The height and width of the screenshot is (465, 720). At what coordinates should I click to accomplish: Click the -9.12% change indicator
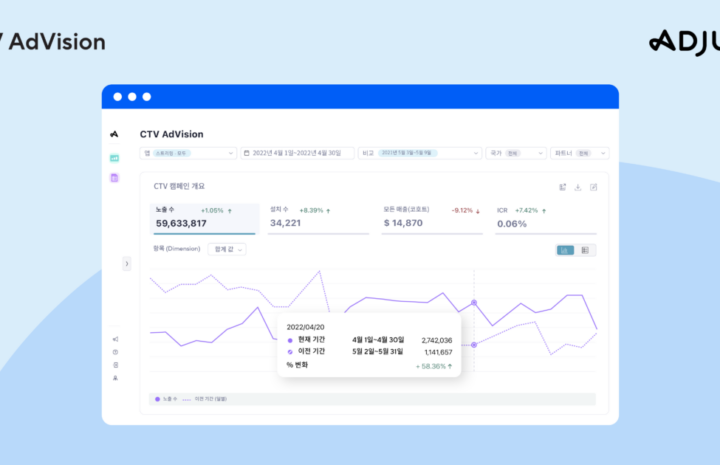[466, 211]
